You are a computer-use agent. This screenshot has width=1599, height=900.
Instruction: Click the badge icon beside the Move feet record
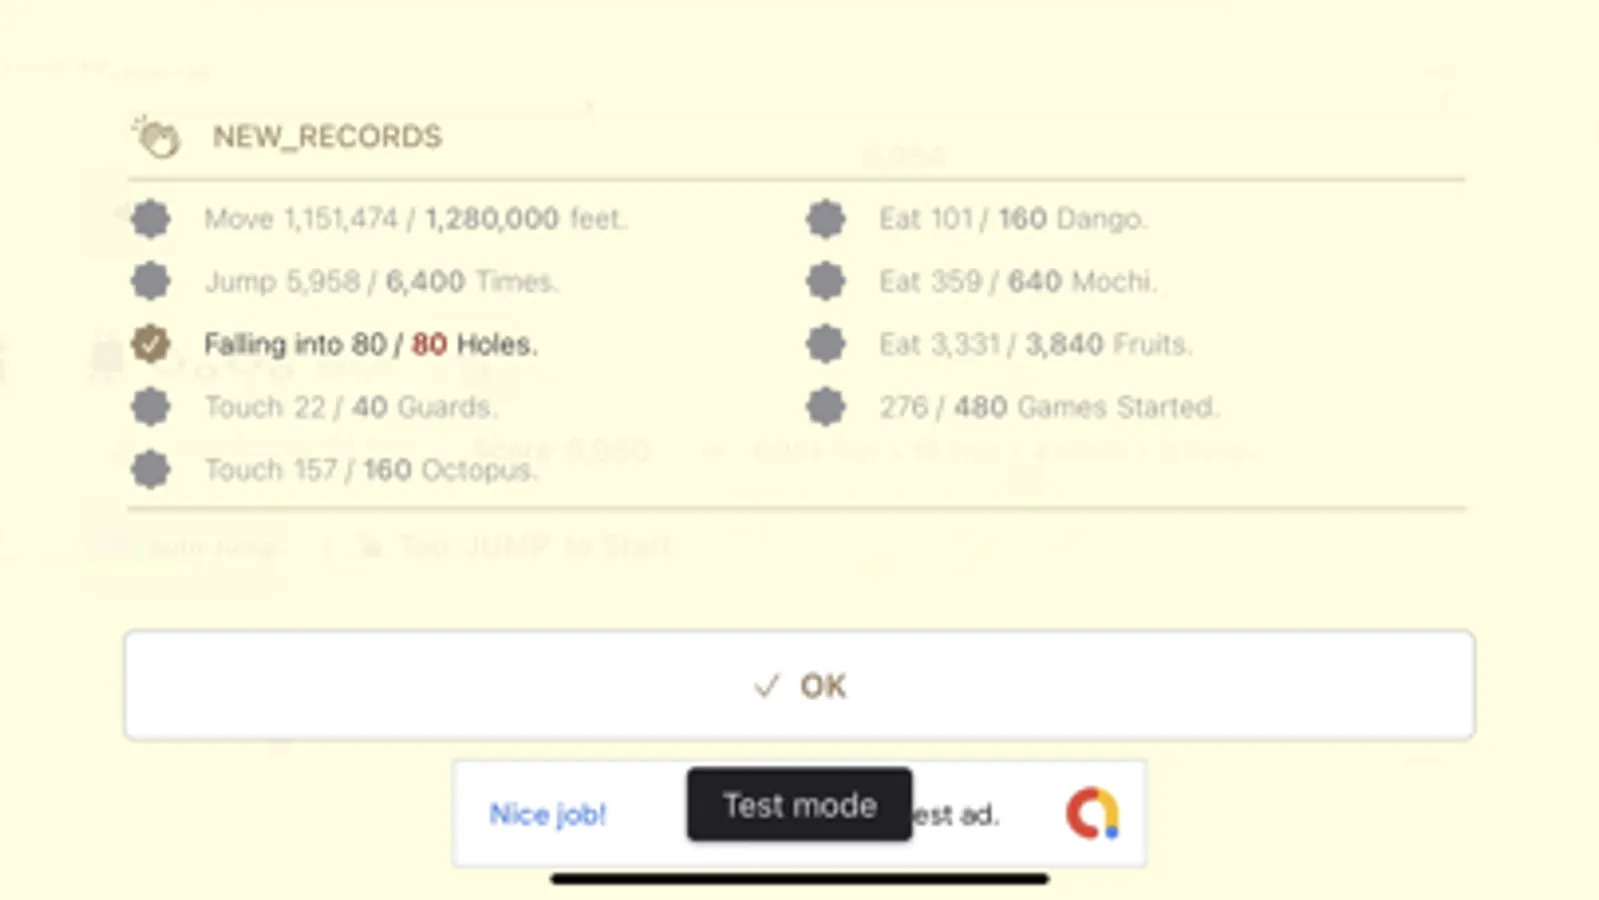150,219
